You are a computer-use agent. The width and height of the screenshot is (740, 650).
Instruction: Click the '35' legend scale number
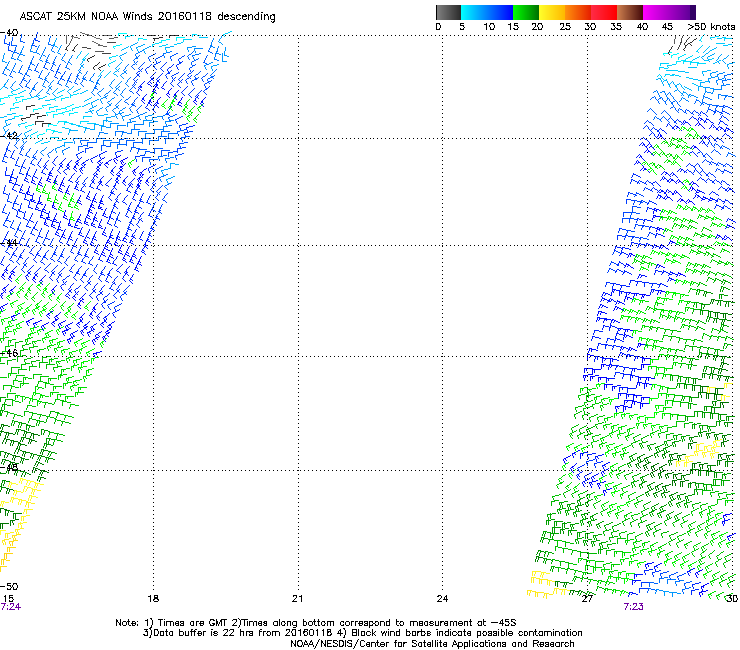[x=616, y=27]
